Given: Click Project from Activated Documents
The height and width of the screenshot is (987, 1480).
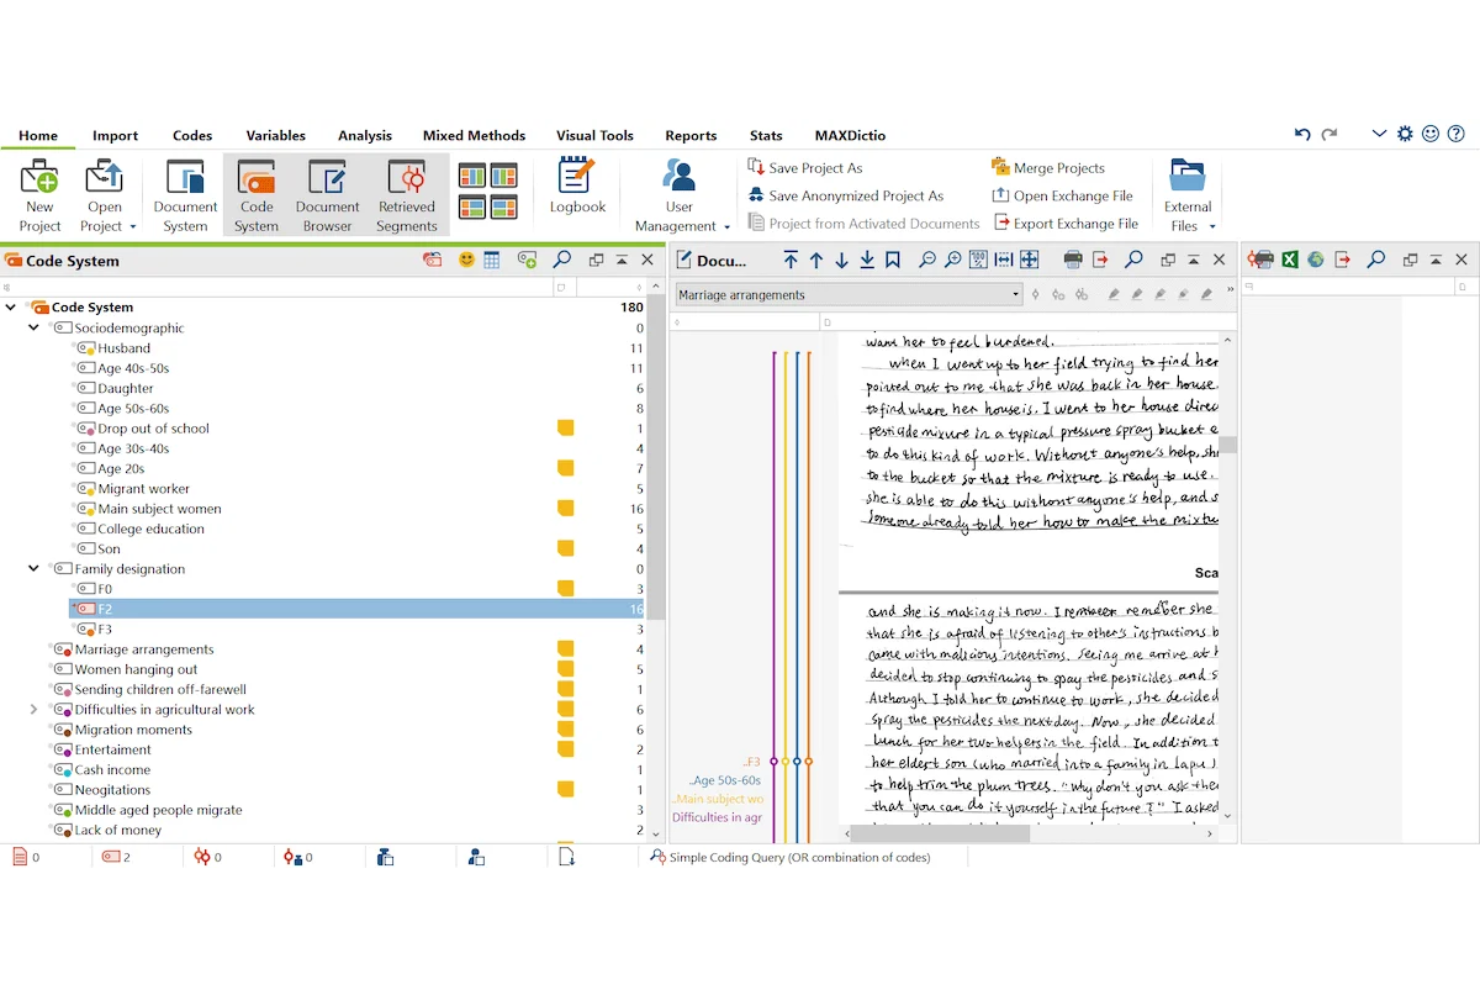Looking at the screenshot, I should 864,224.
